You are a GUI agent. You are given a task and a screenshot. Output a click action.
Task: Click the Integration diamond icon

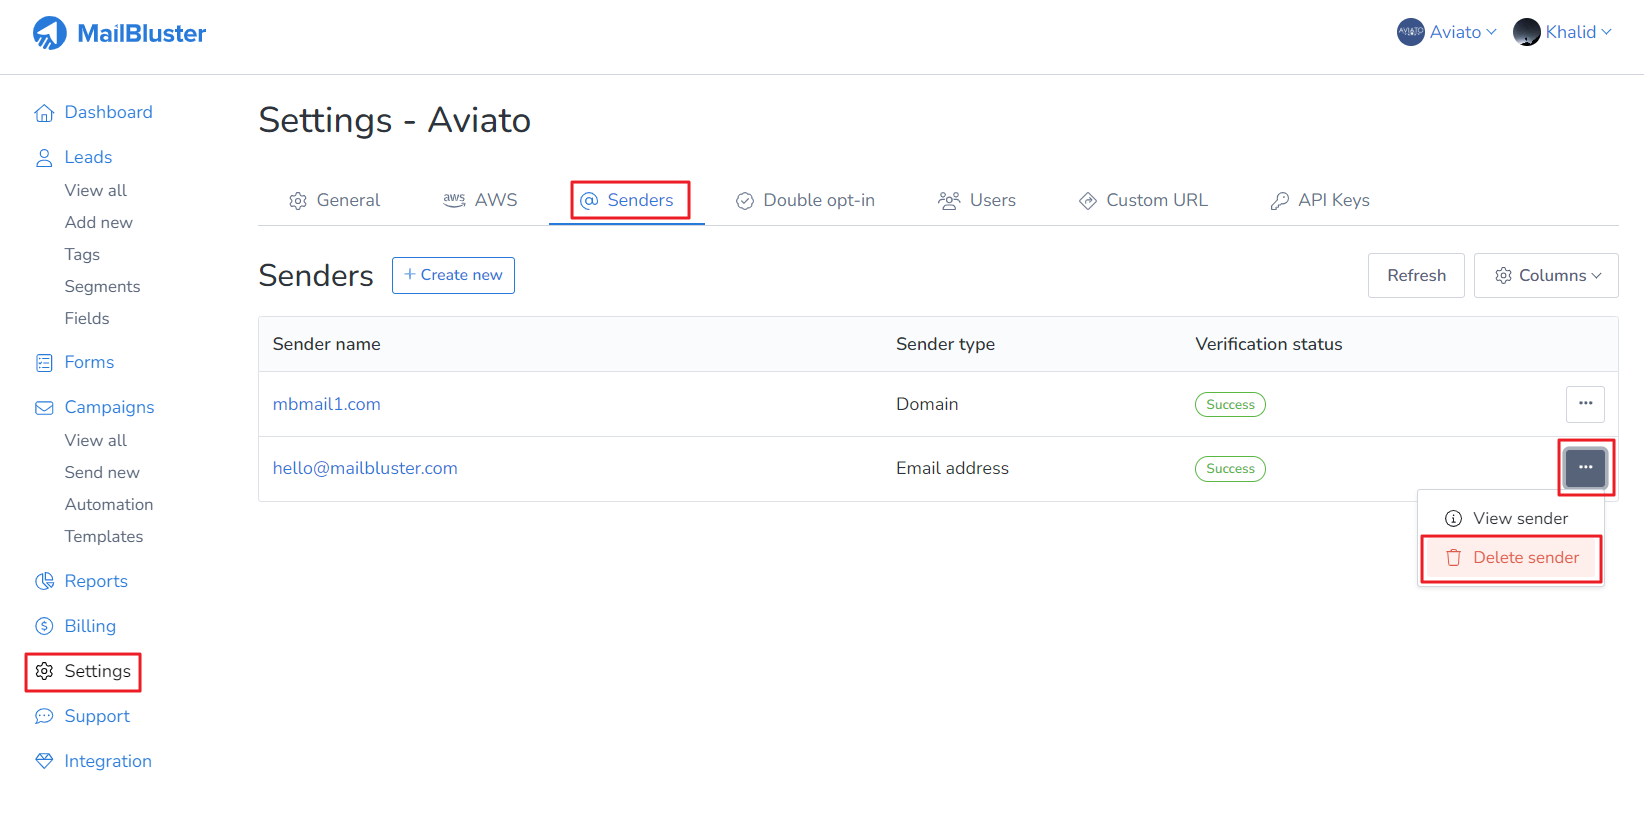pyautogui.click(x=44, y=762)
